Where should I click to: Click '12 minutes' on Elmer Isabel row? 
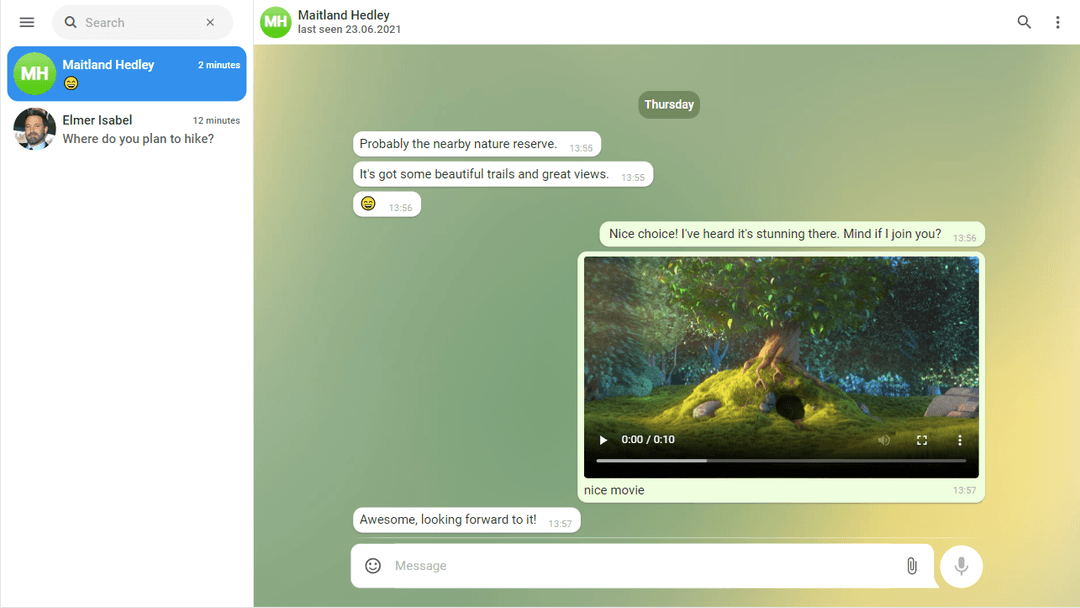(216, 120)
